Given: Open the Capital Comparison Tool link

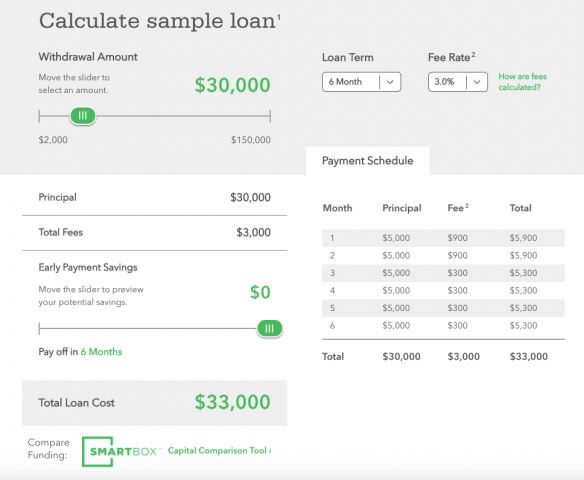Looking at the screenshot, I should click(219, 451).
